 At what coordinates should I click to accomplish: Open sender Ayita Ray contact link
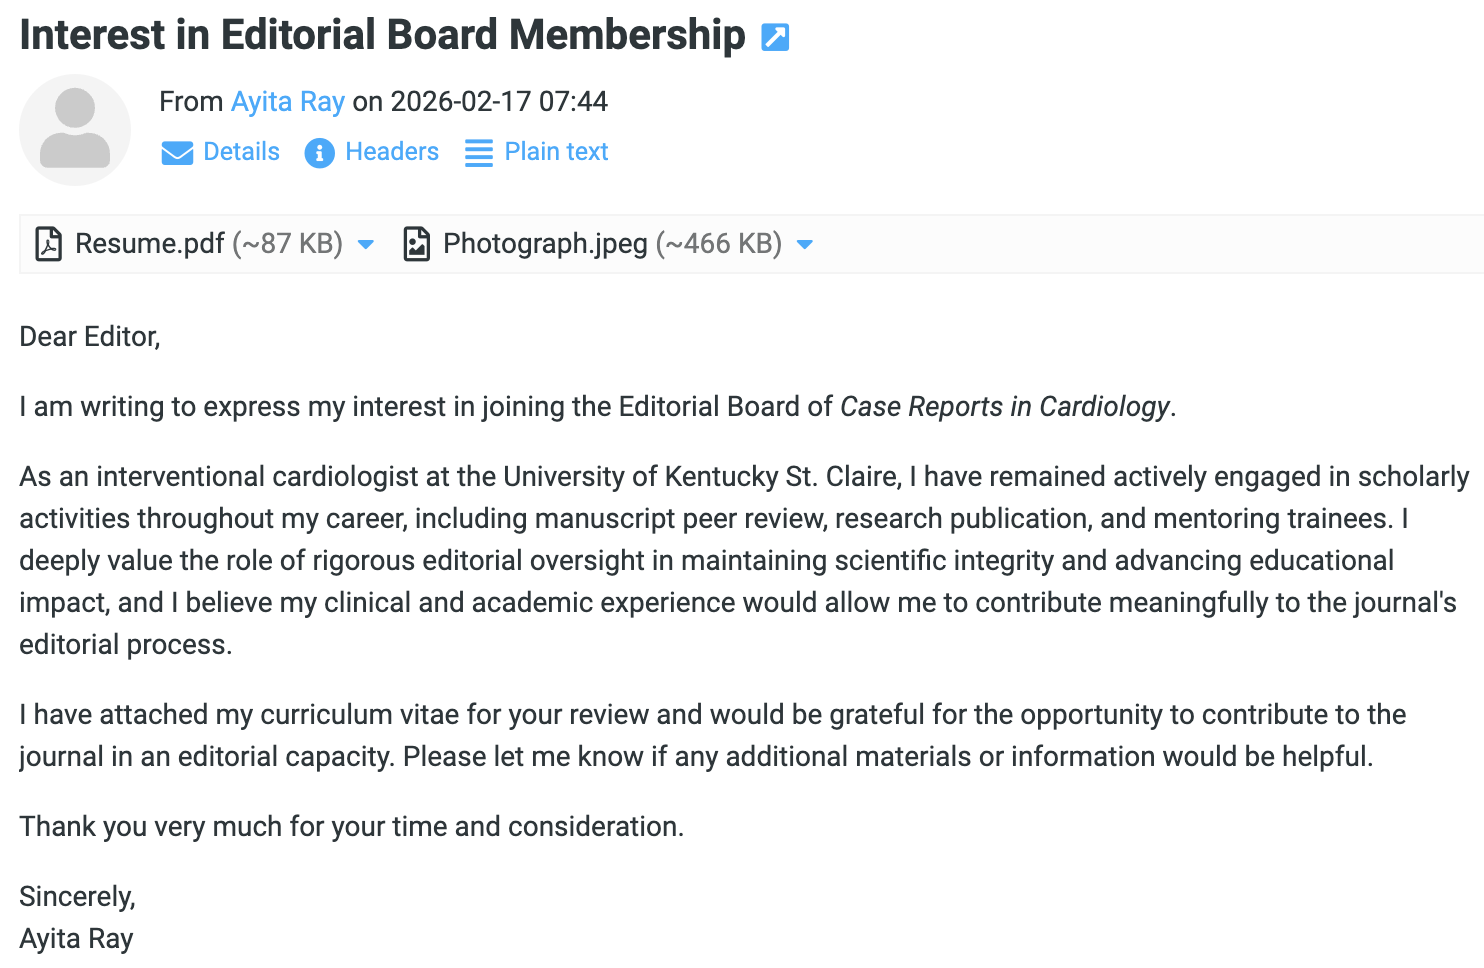tap(288, 101)
